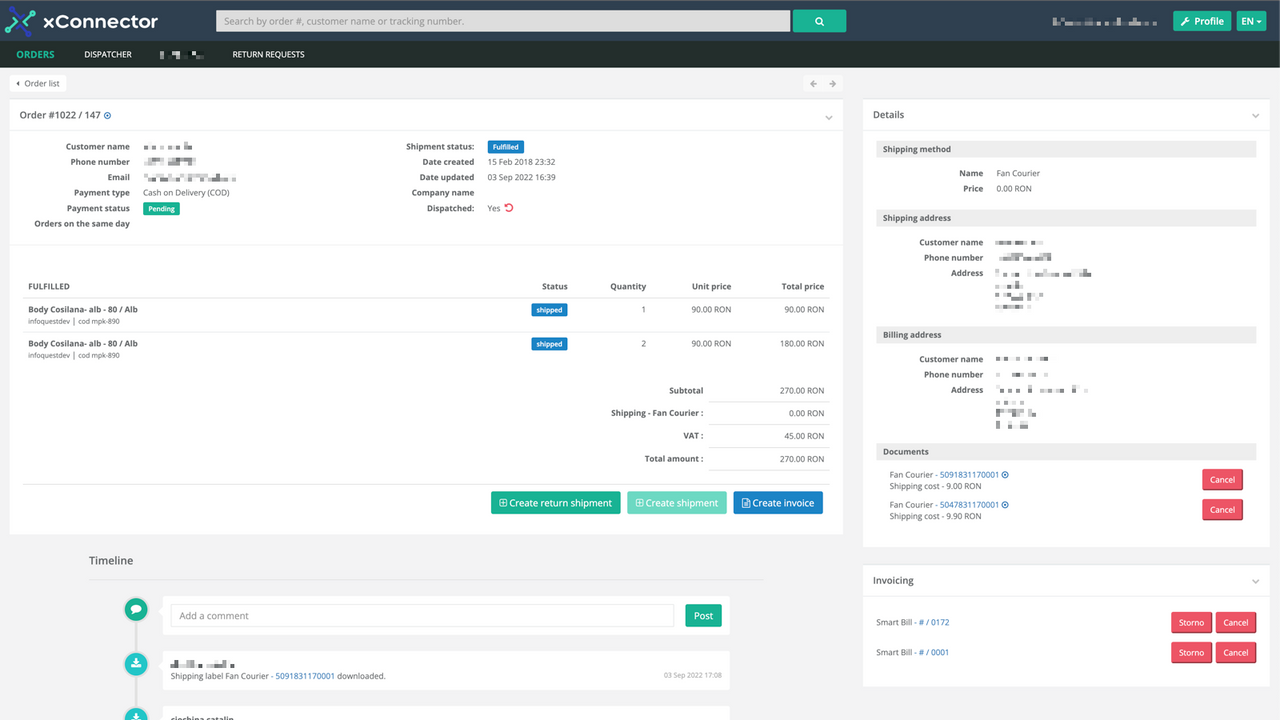Click Create return shipment button
The width and height of the screenshot is (1280, 720).
pos(555,503)
